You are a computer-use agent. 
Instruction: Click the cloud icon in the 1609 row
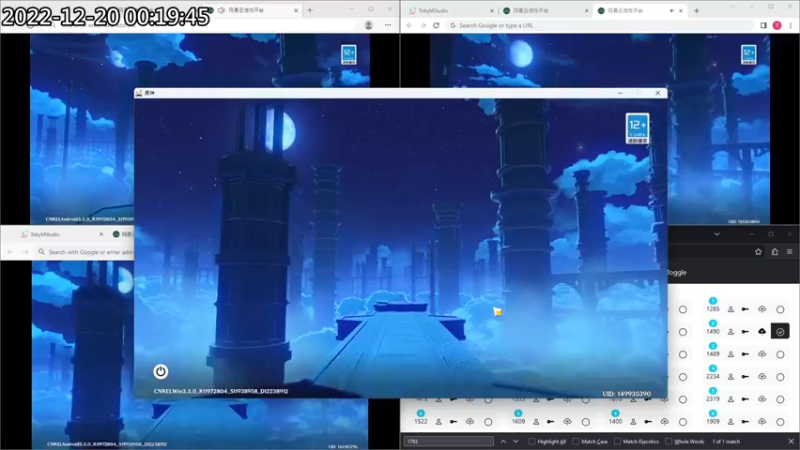coord(567,421)
